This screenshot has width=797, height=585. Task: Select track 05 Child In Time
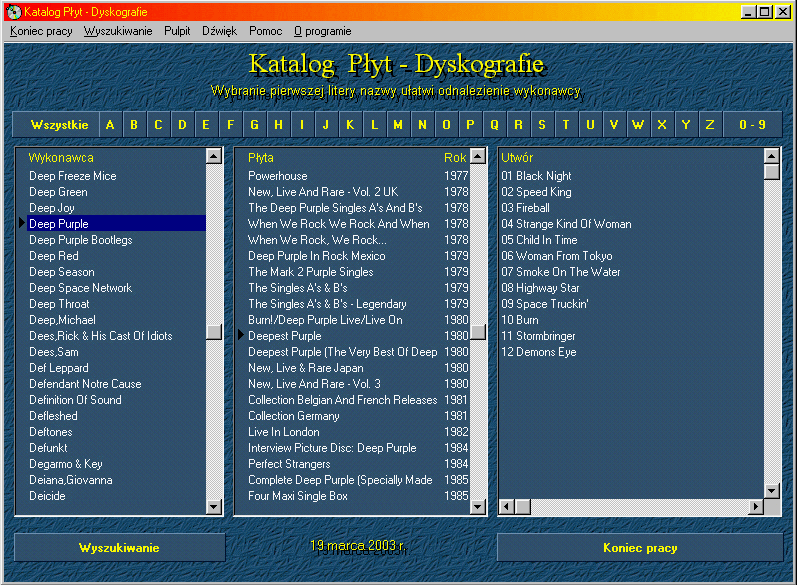click(539, 240)
